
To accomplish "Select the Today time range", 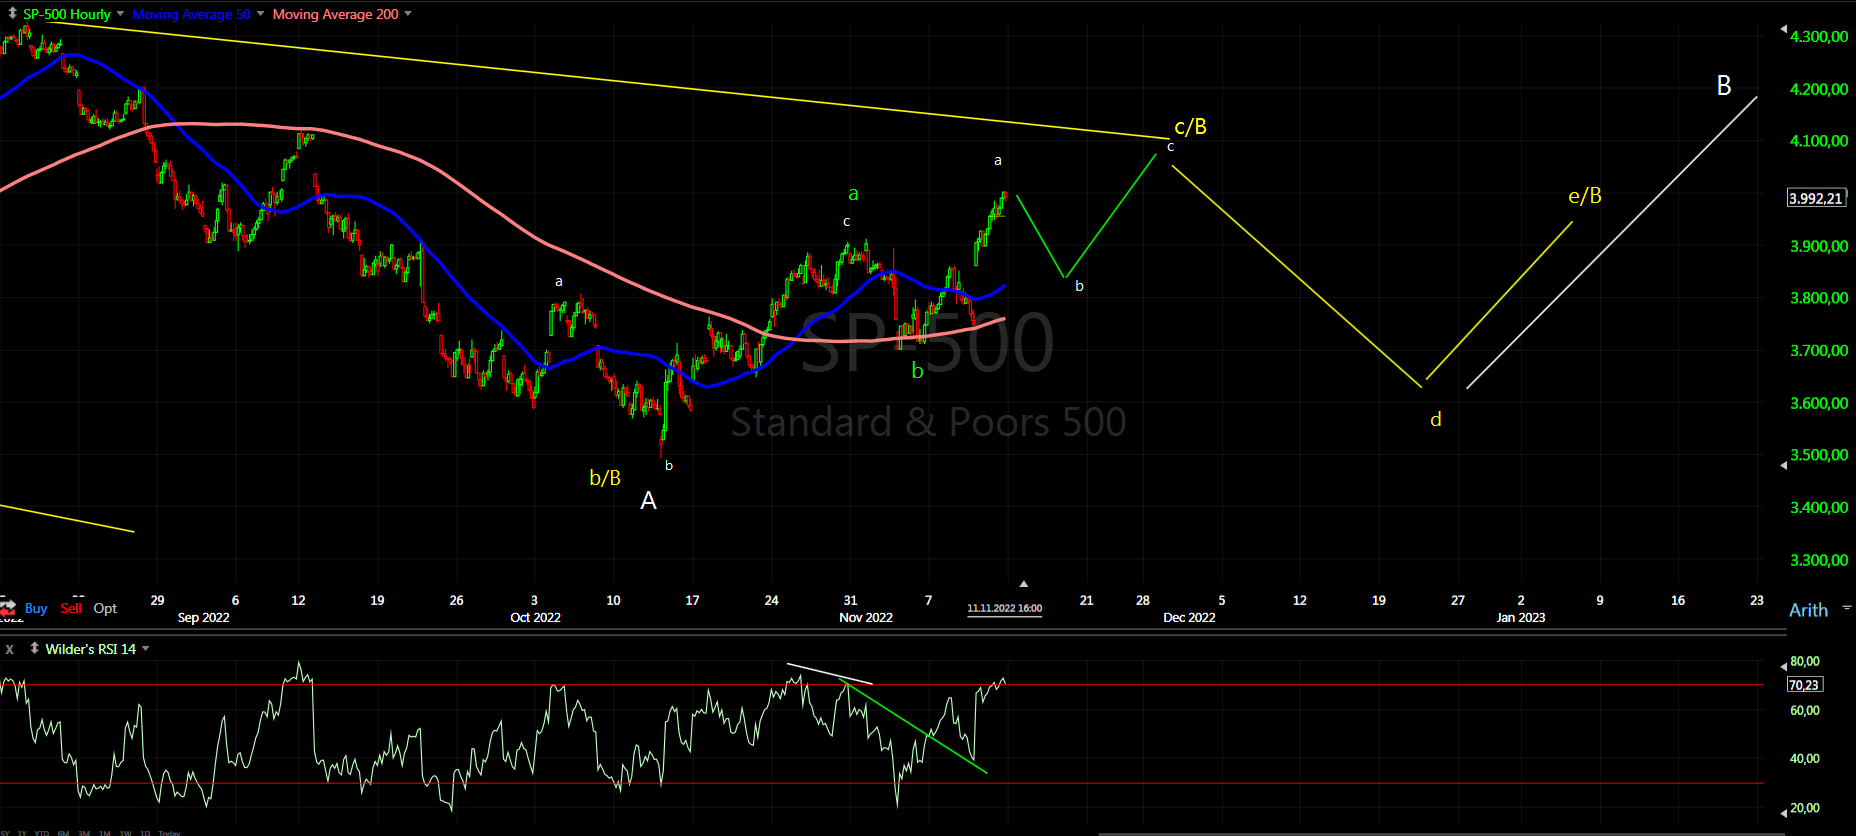I will point(169,832).
